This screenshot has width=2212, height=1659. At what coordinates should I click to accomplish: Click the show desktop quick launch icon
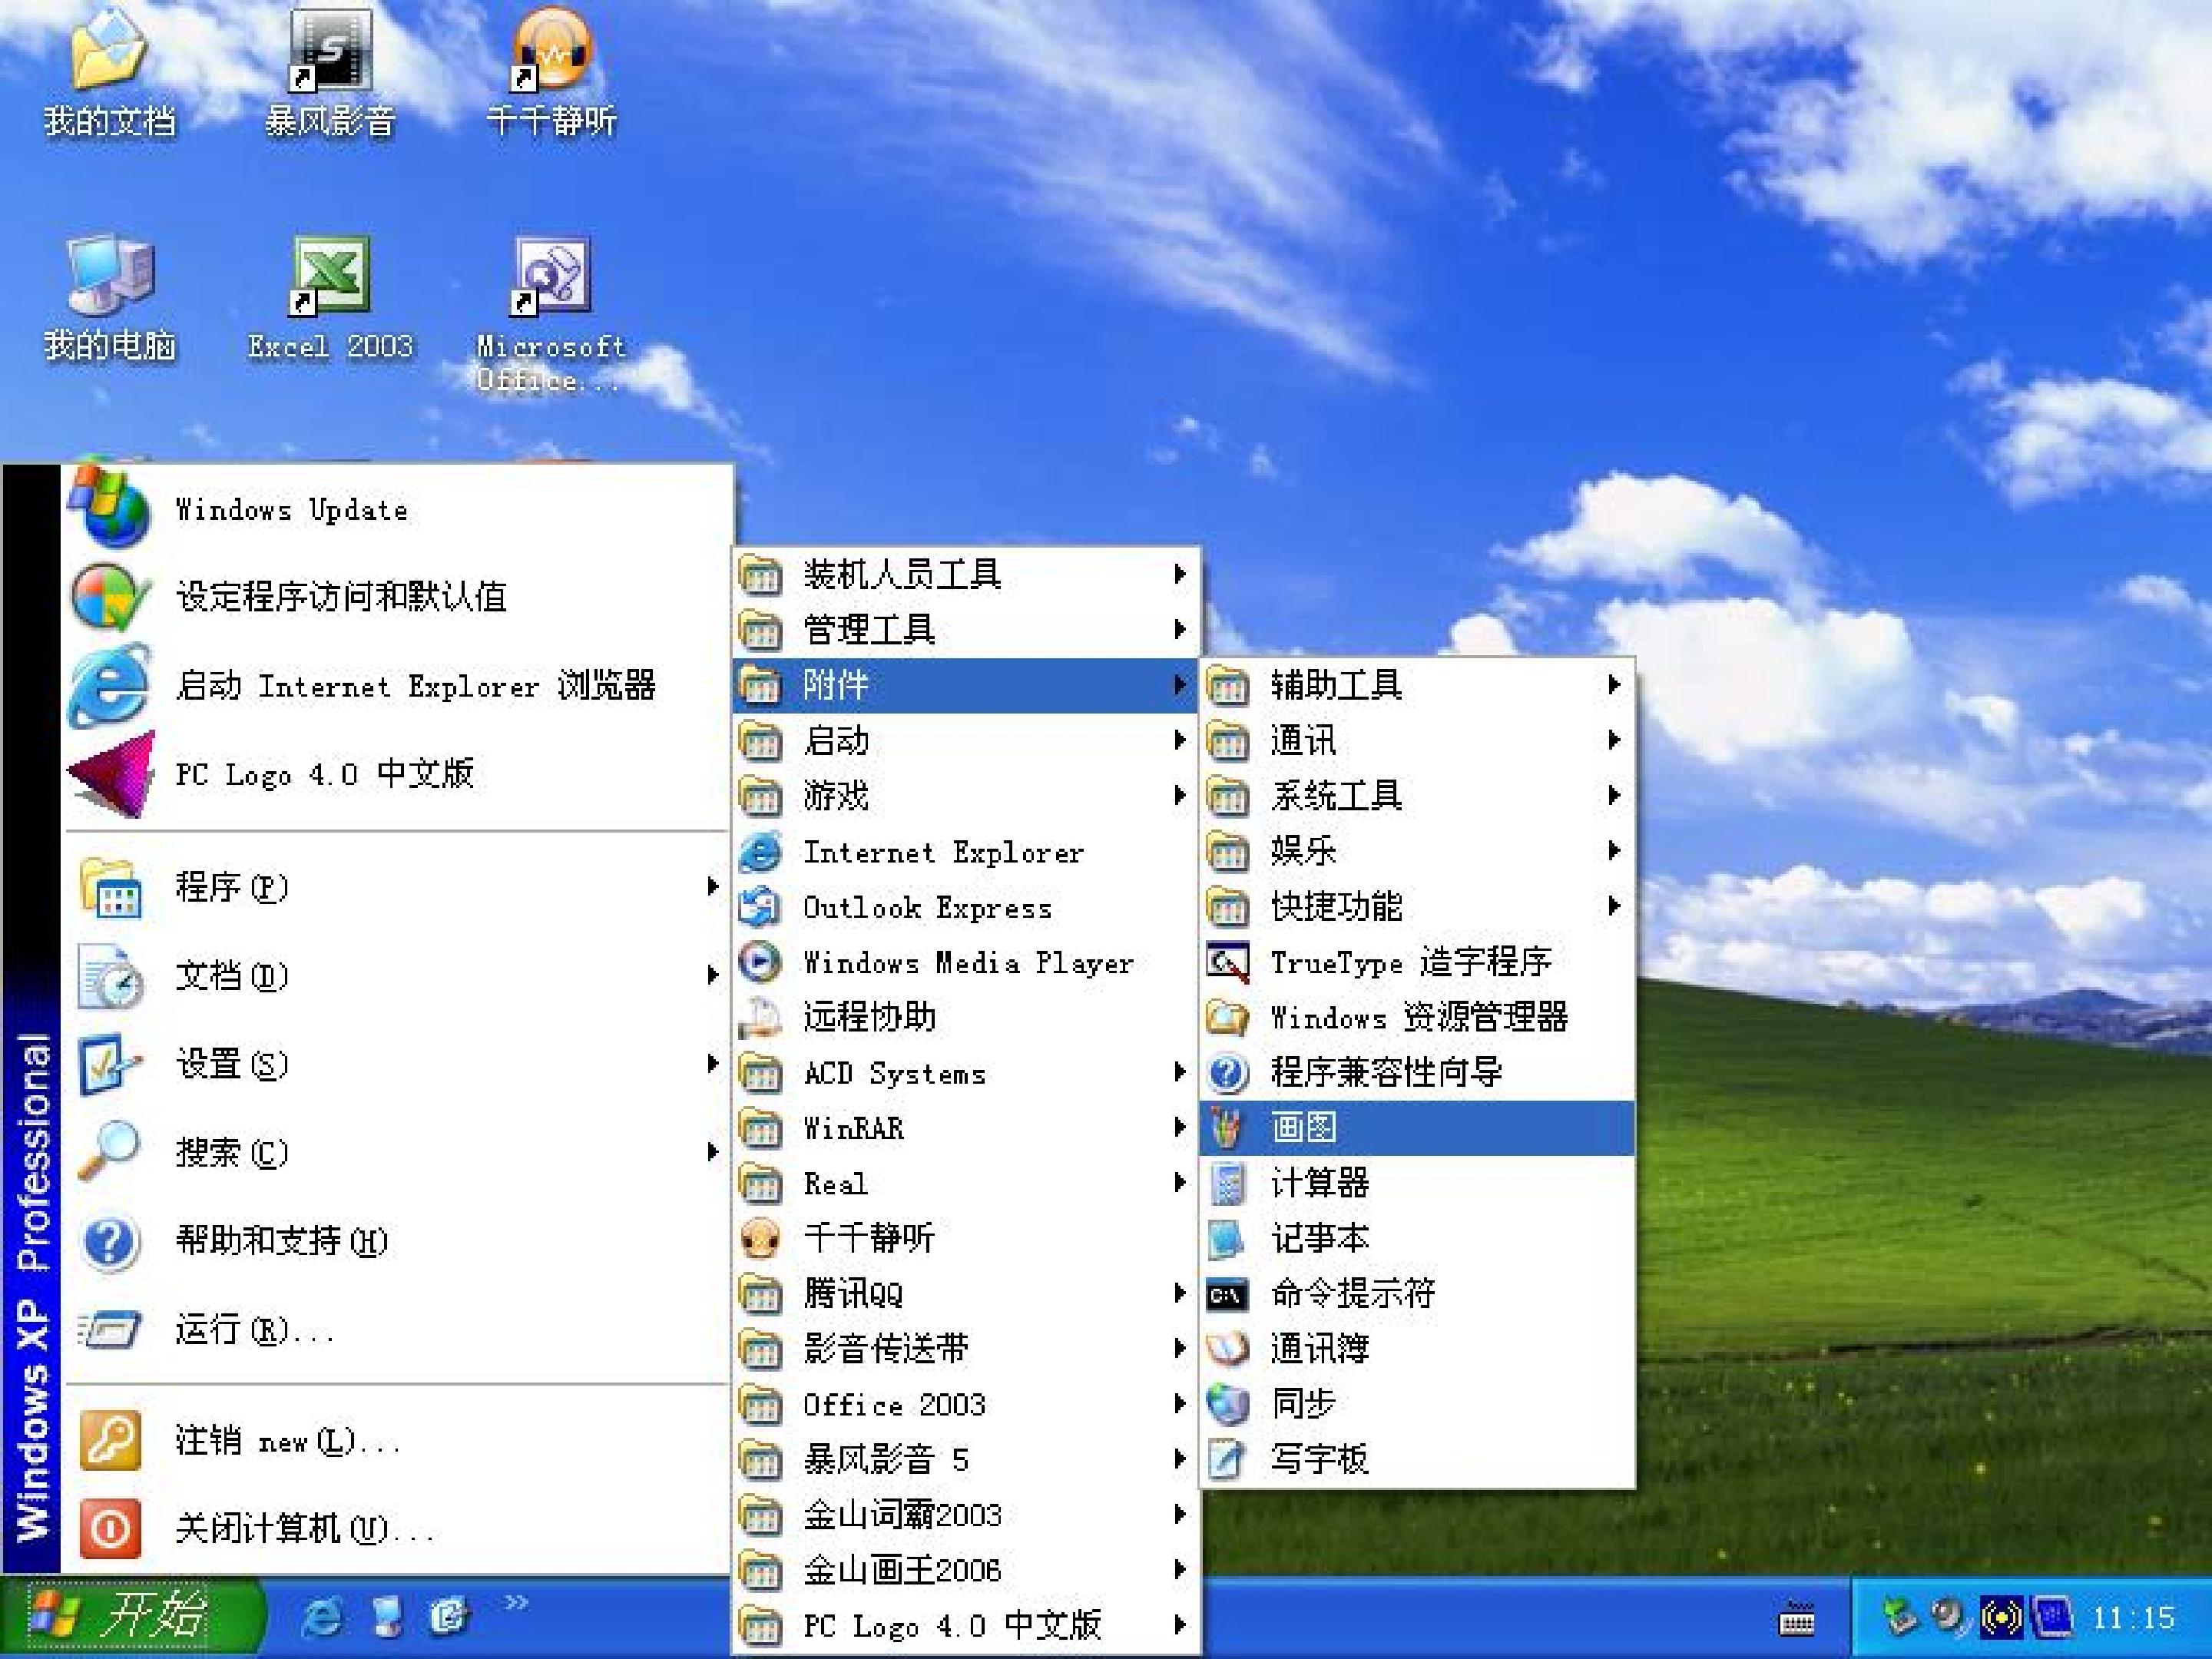tap(386, 1617)
